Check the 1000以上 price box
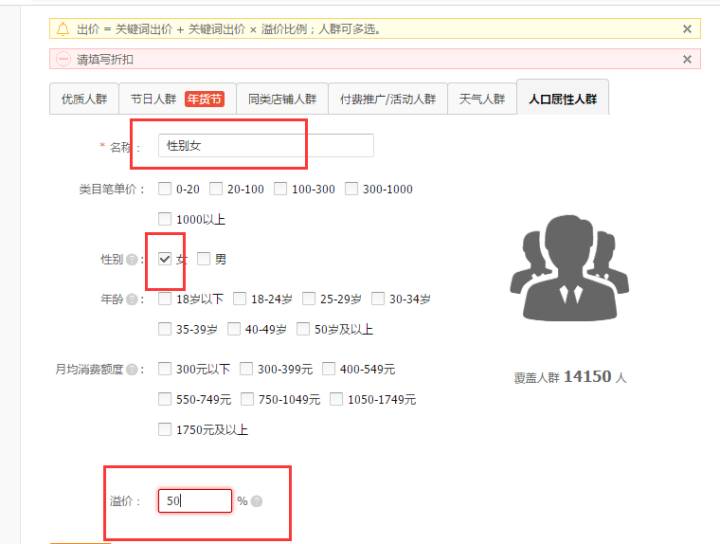Screen dimensions: 720x544 [164, 219]
